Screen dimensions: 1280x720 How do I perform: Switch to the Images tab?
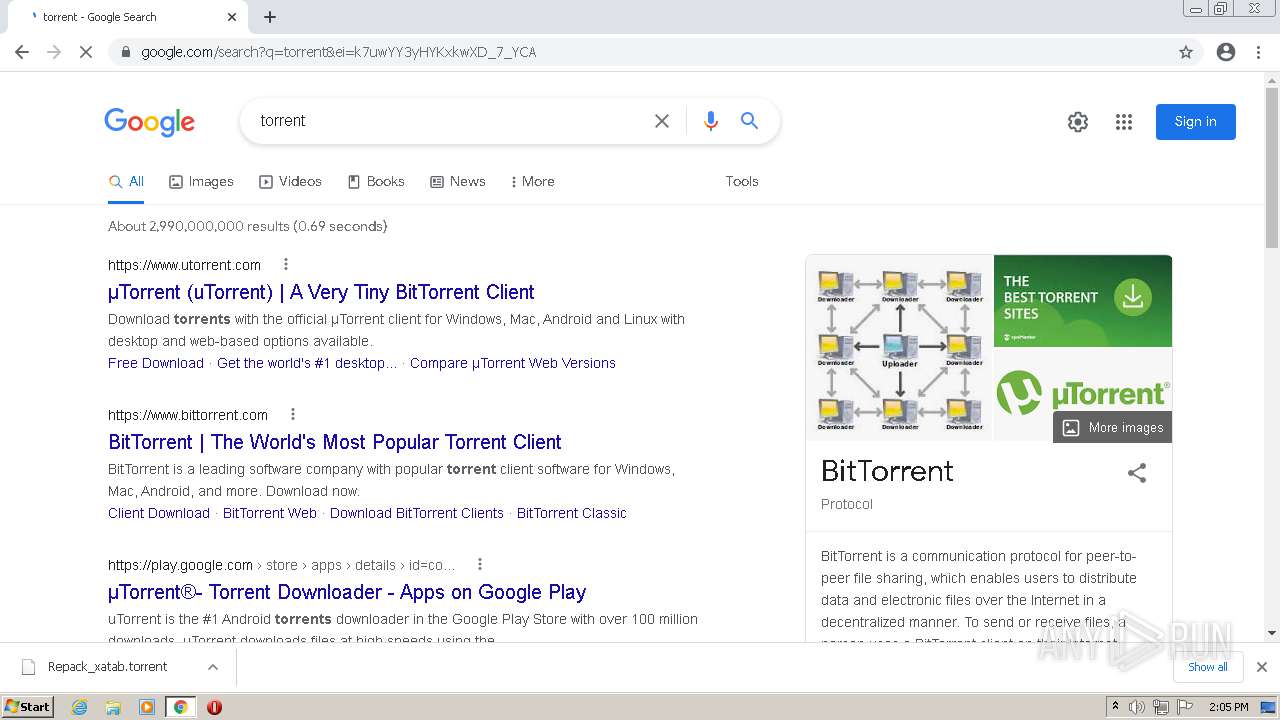coord(201,182)
